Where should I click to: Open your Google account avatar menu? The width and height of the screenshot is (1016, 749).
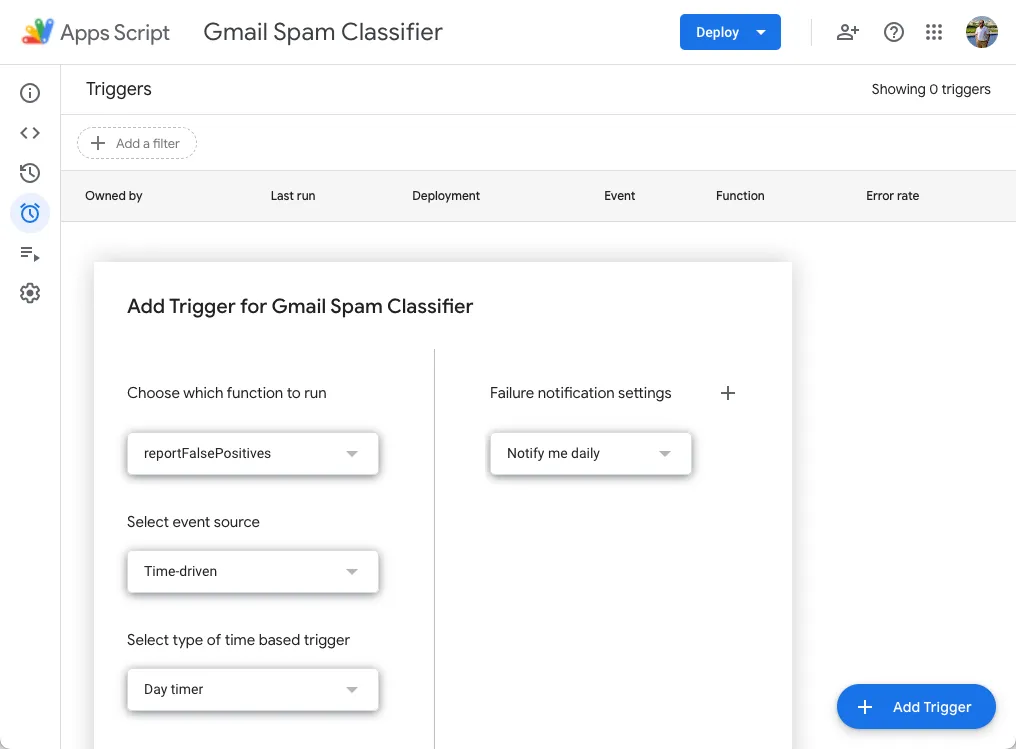982,31
